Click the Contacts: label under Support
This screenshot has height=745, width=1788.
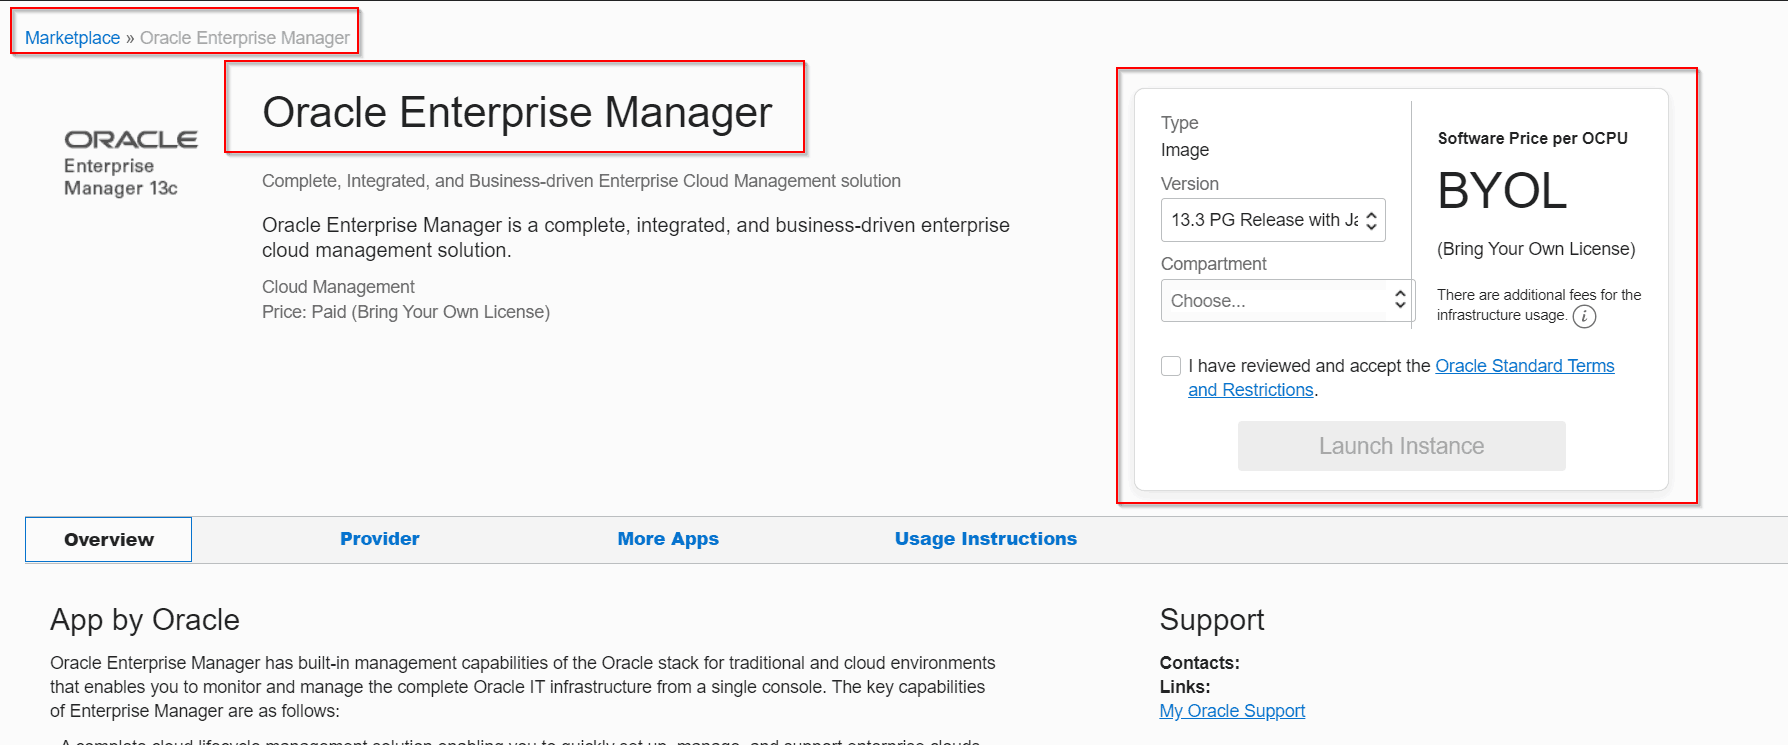tap(1200, 663)
